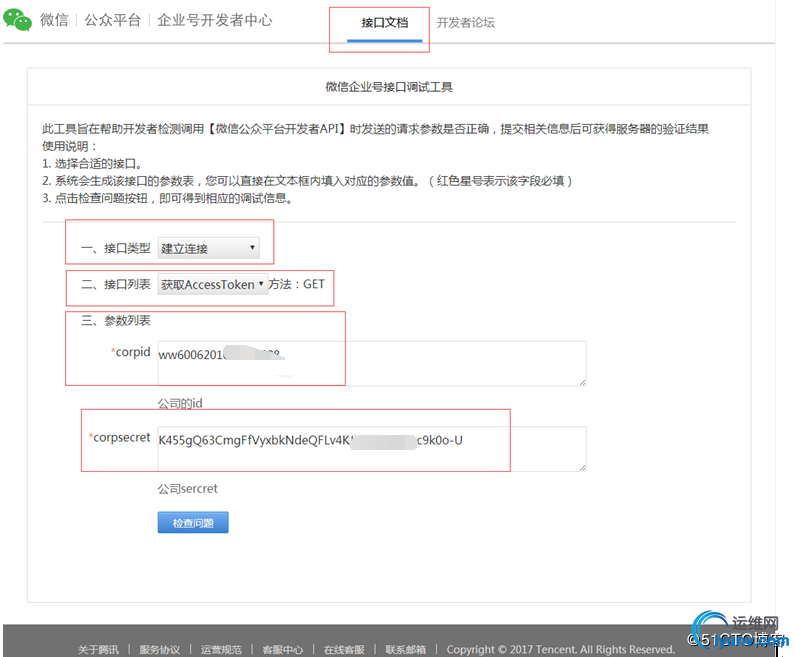Open the 在线客服 footer link
795x657 pixels.
click(344, 649)
